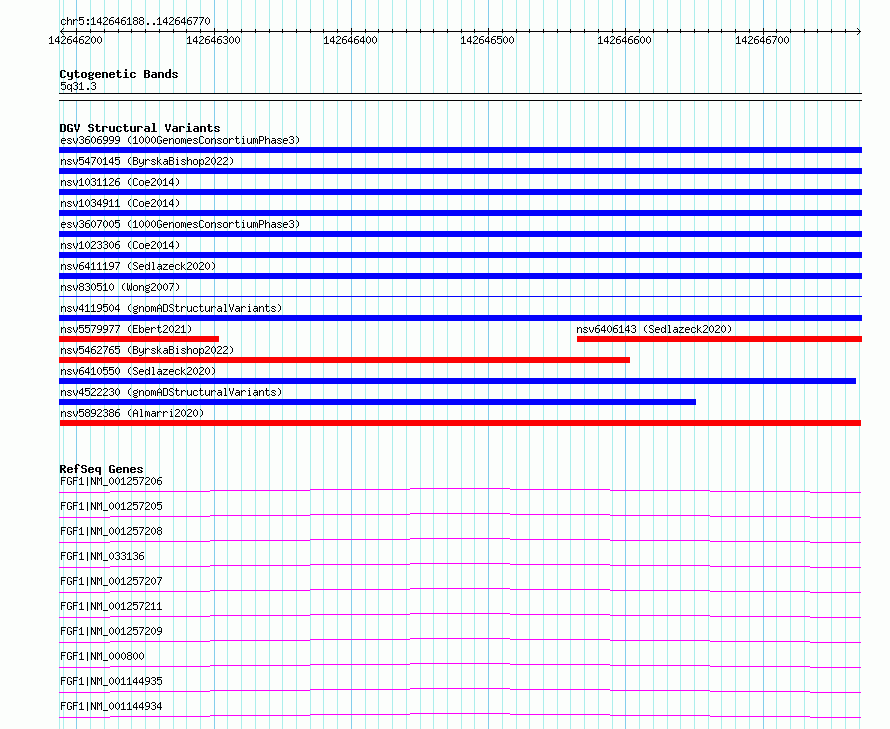
Task: Open variant nsv5892386 (Almarri2020) label
Action: [x=132, y=413]
